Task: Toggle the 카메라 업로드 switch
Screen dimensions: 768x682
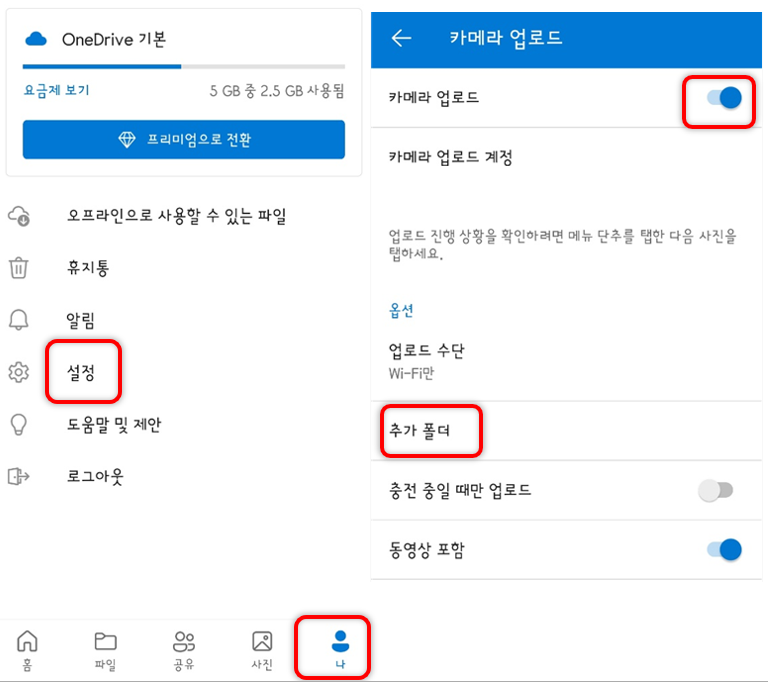Action: [724, 97]
